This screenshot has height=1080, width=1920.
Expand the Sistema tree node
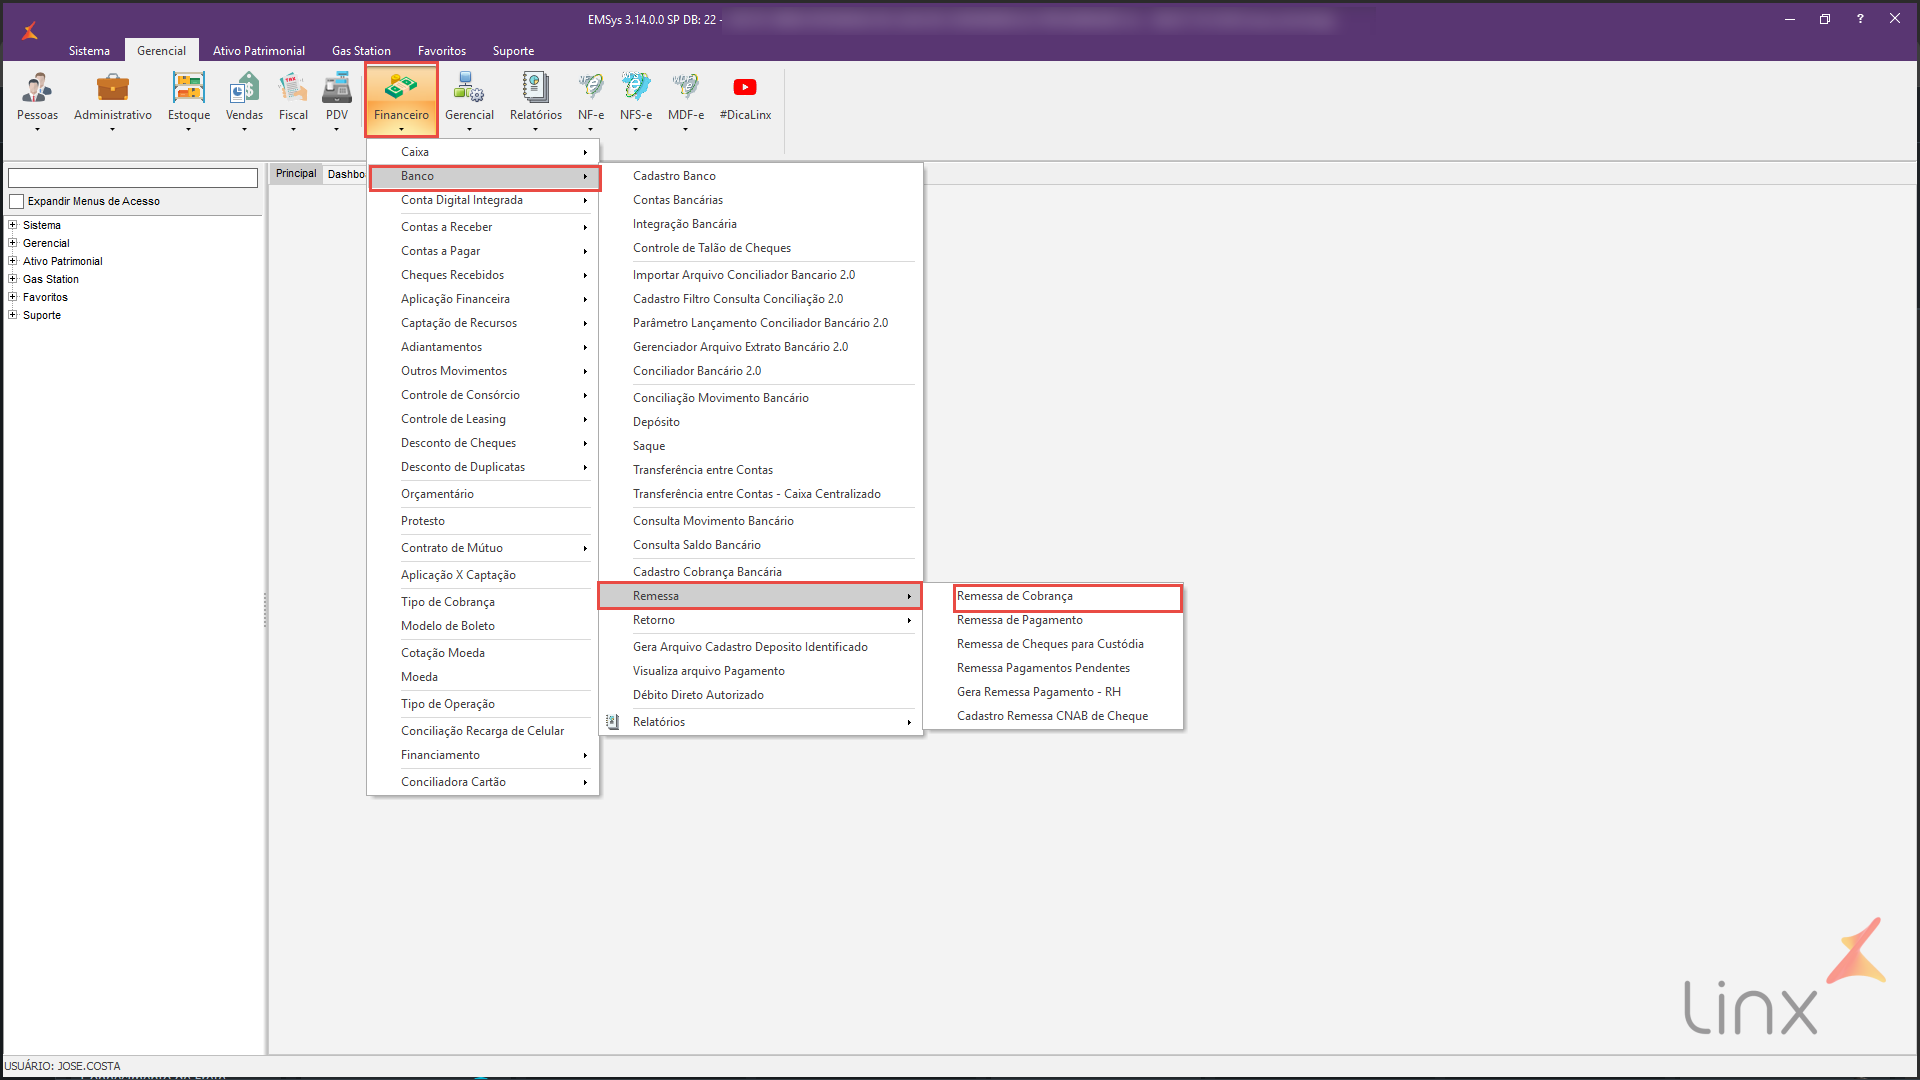(x=13, y=225)
